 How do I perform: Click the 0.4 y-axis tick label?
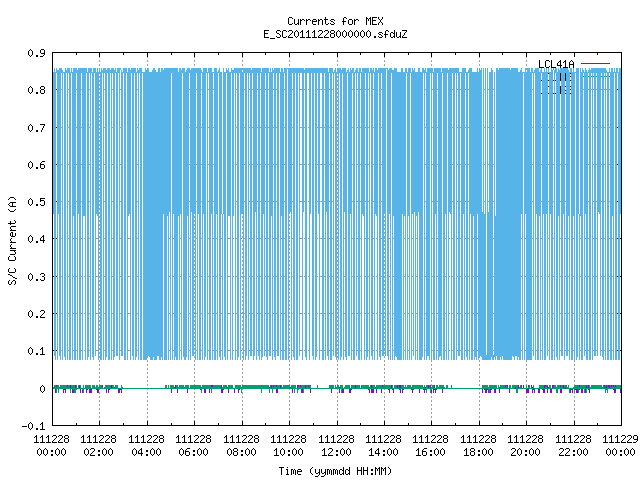coord(36,239)
